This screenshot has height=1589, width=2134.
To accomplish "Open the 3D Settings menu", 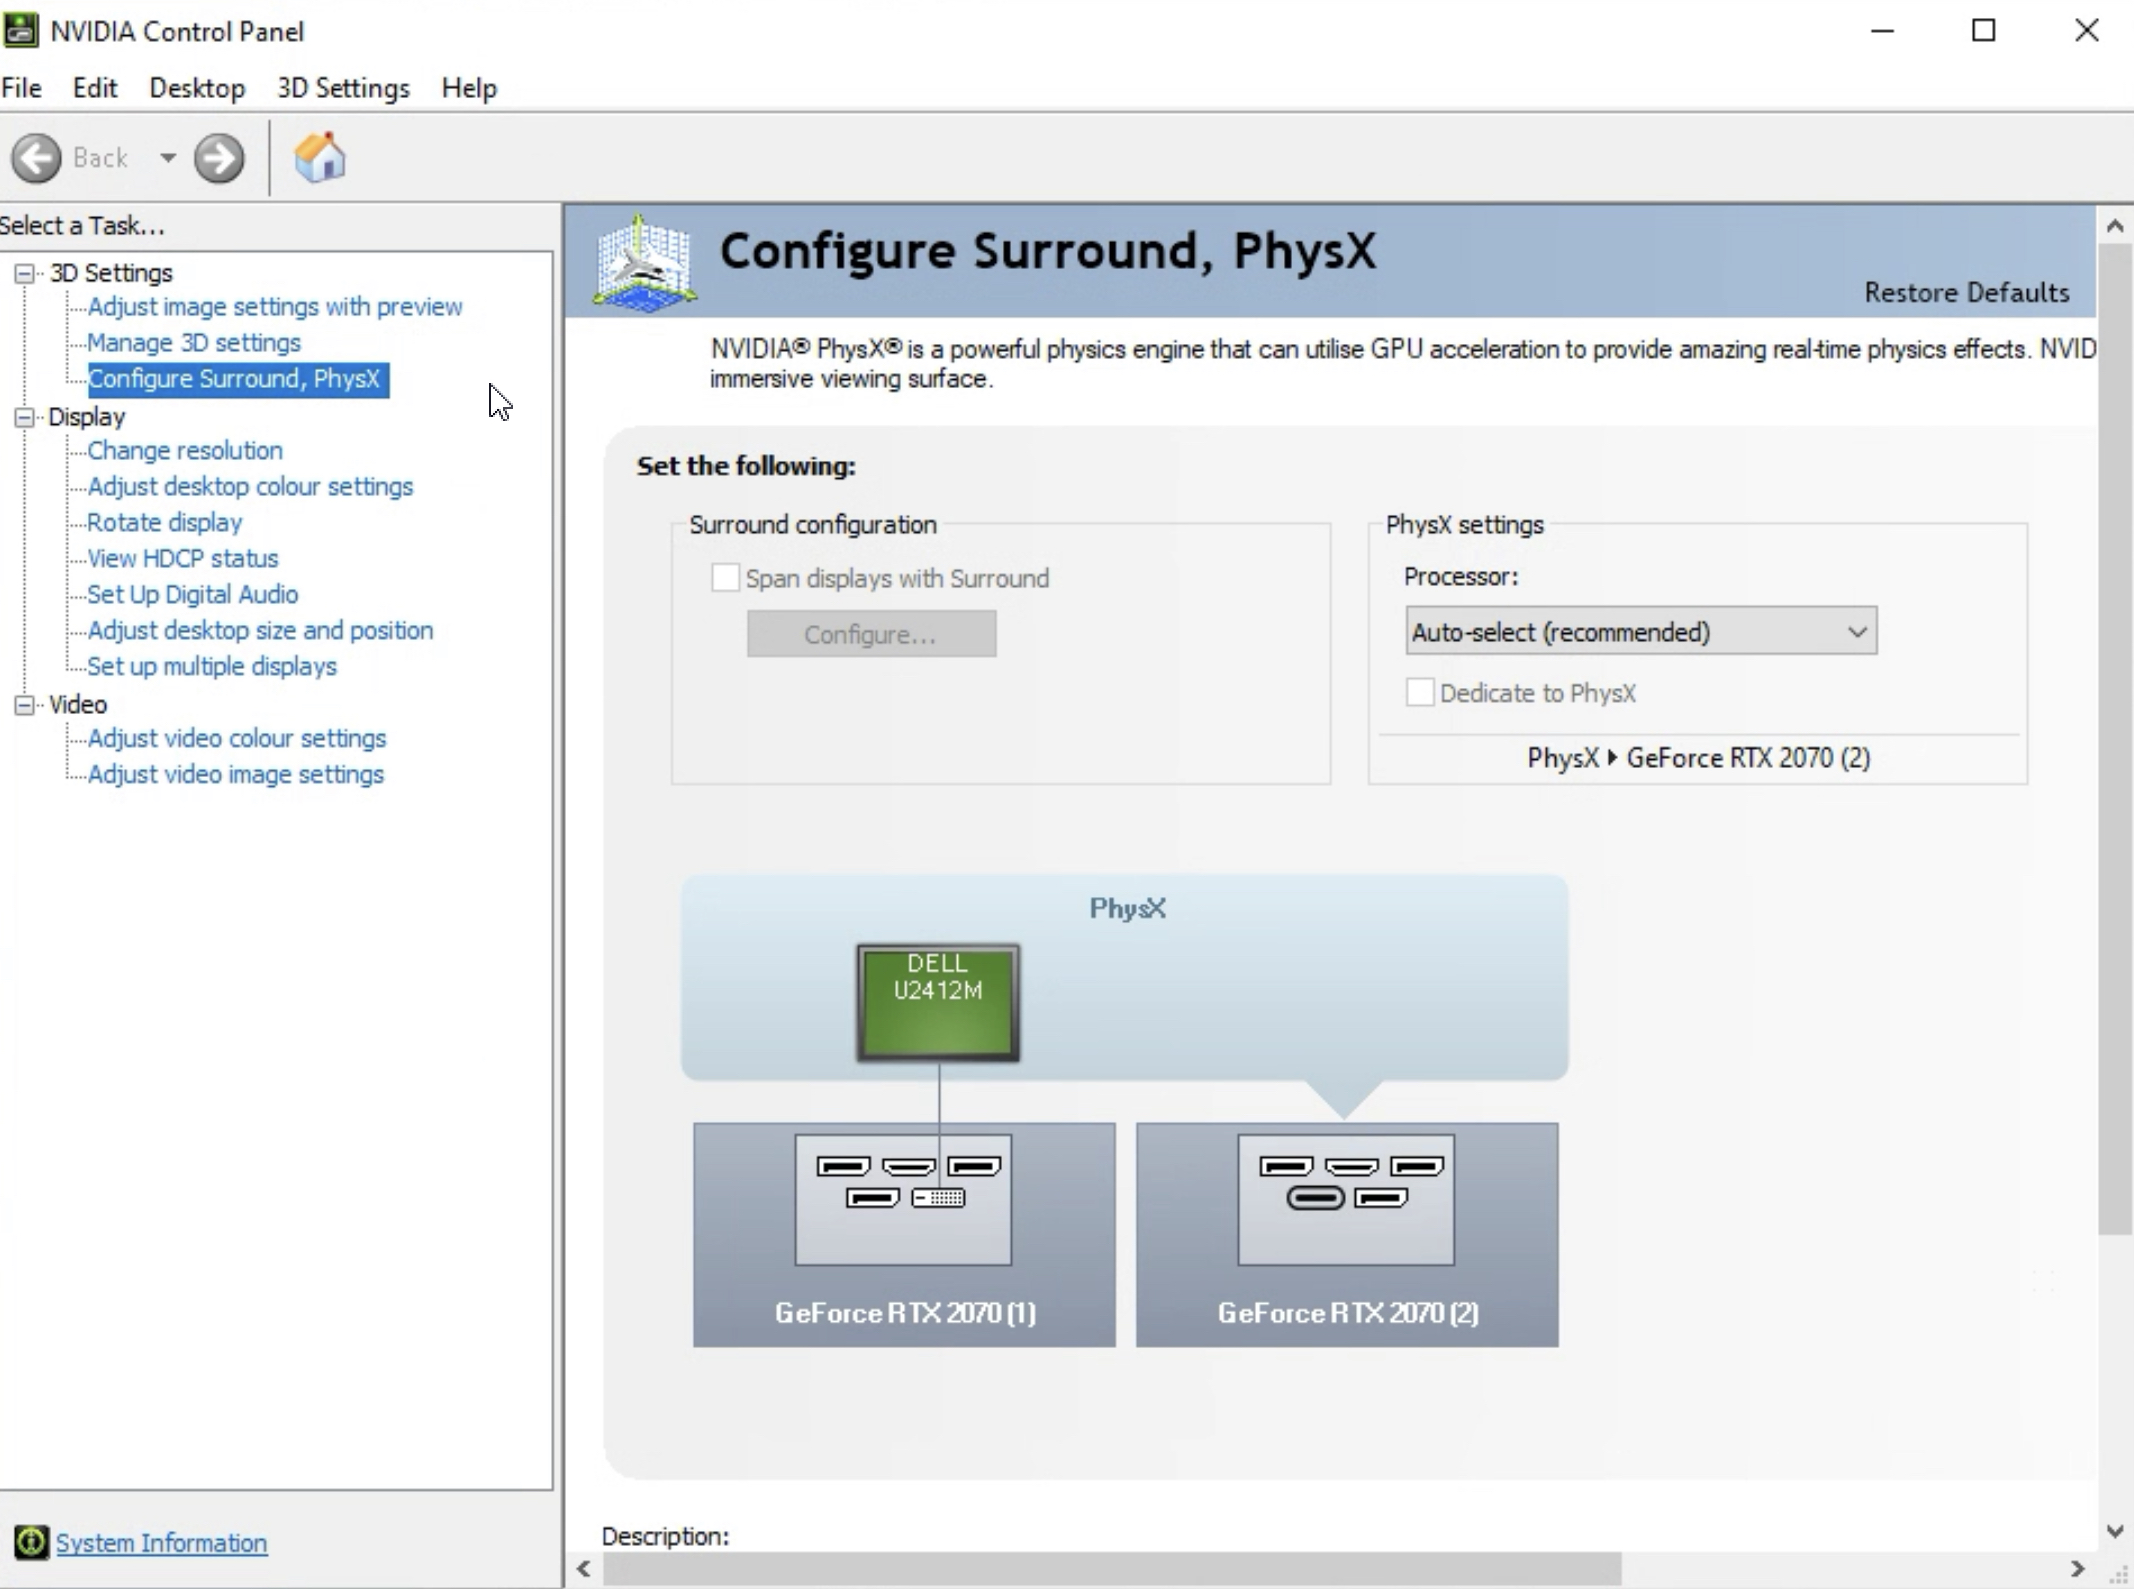I will click(x=343, y=88).
